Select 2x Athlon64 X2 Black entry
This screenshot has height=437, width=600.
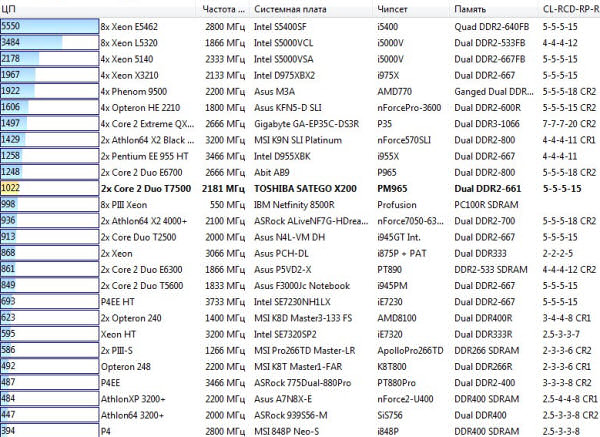(x=147, y=140)
